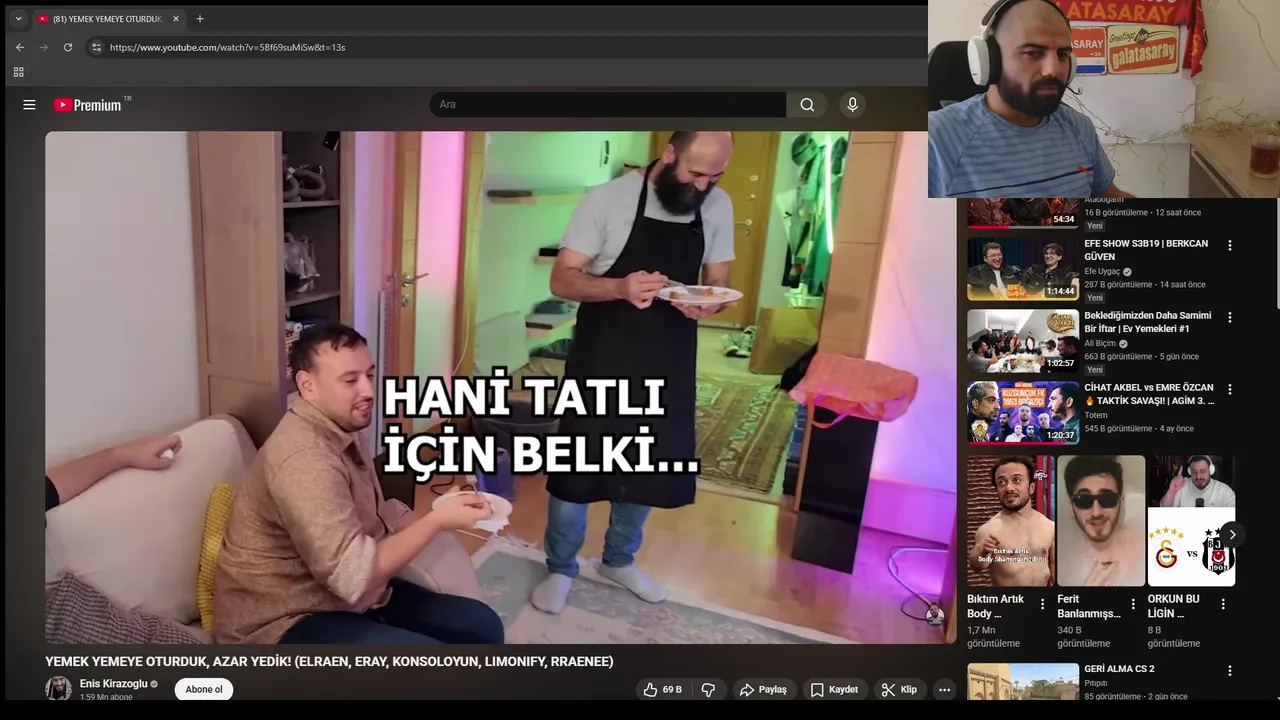The height and width of the screenshot is (720, 1280).
Task: Save the video with Kaydet button
Action: click(x=834, y=690)
